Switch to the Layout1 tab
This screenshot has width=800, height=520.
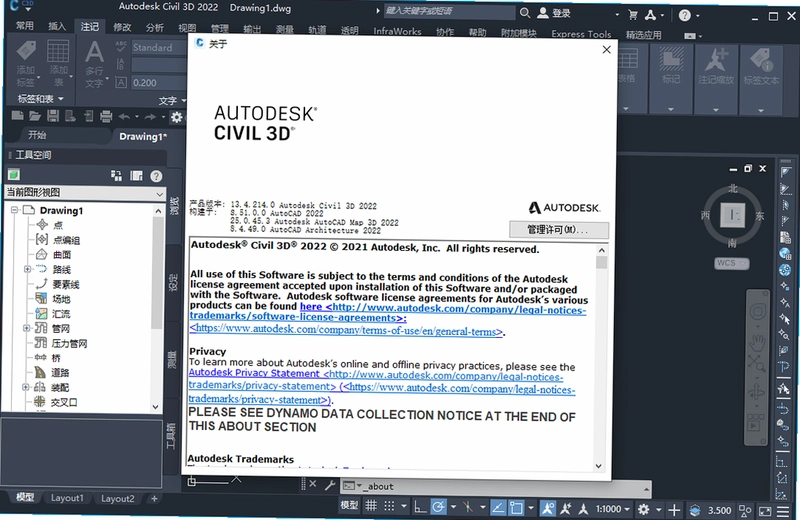point(67,498)
